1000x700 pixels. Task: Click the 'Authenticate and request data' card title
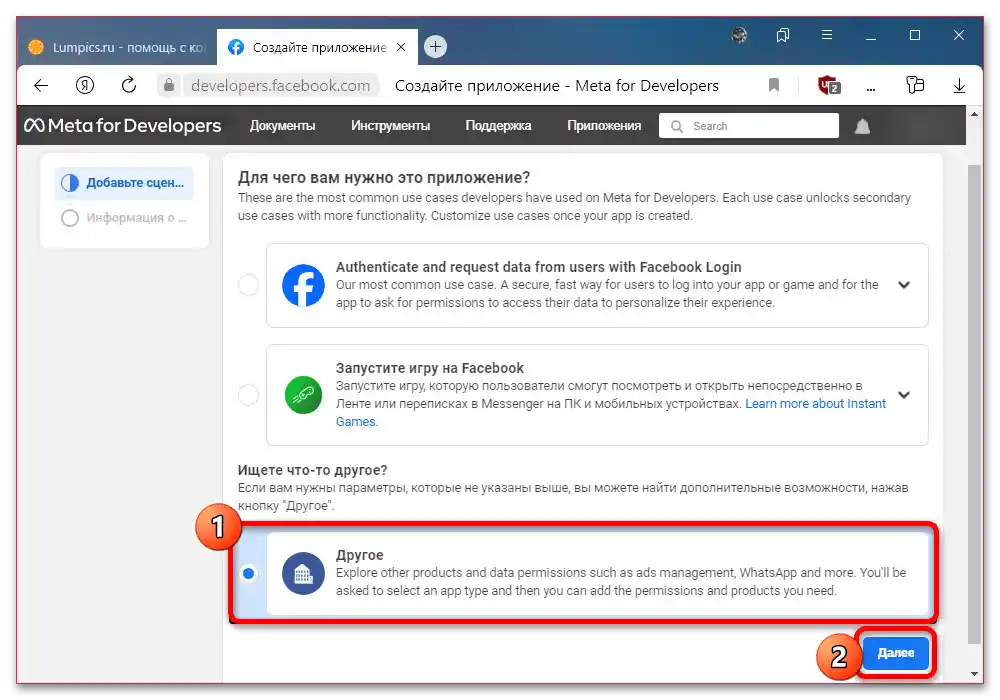[538, 266]
